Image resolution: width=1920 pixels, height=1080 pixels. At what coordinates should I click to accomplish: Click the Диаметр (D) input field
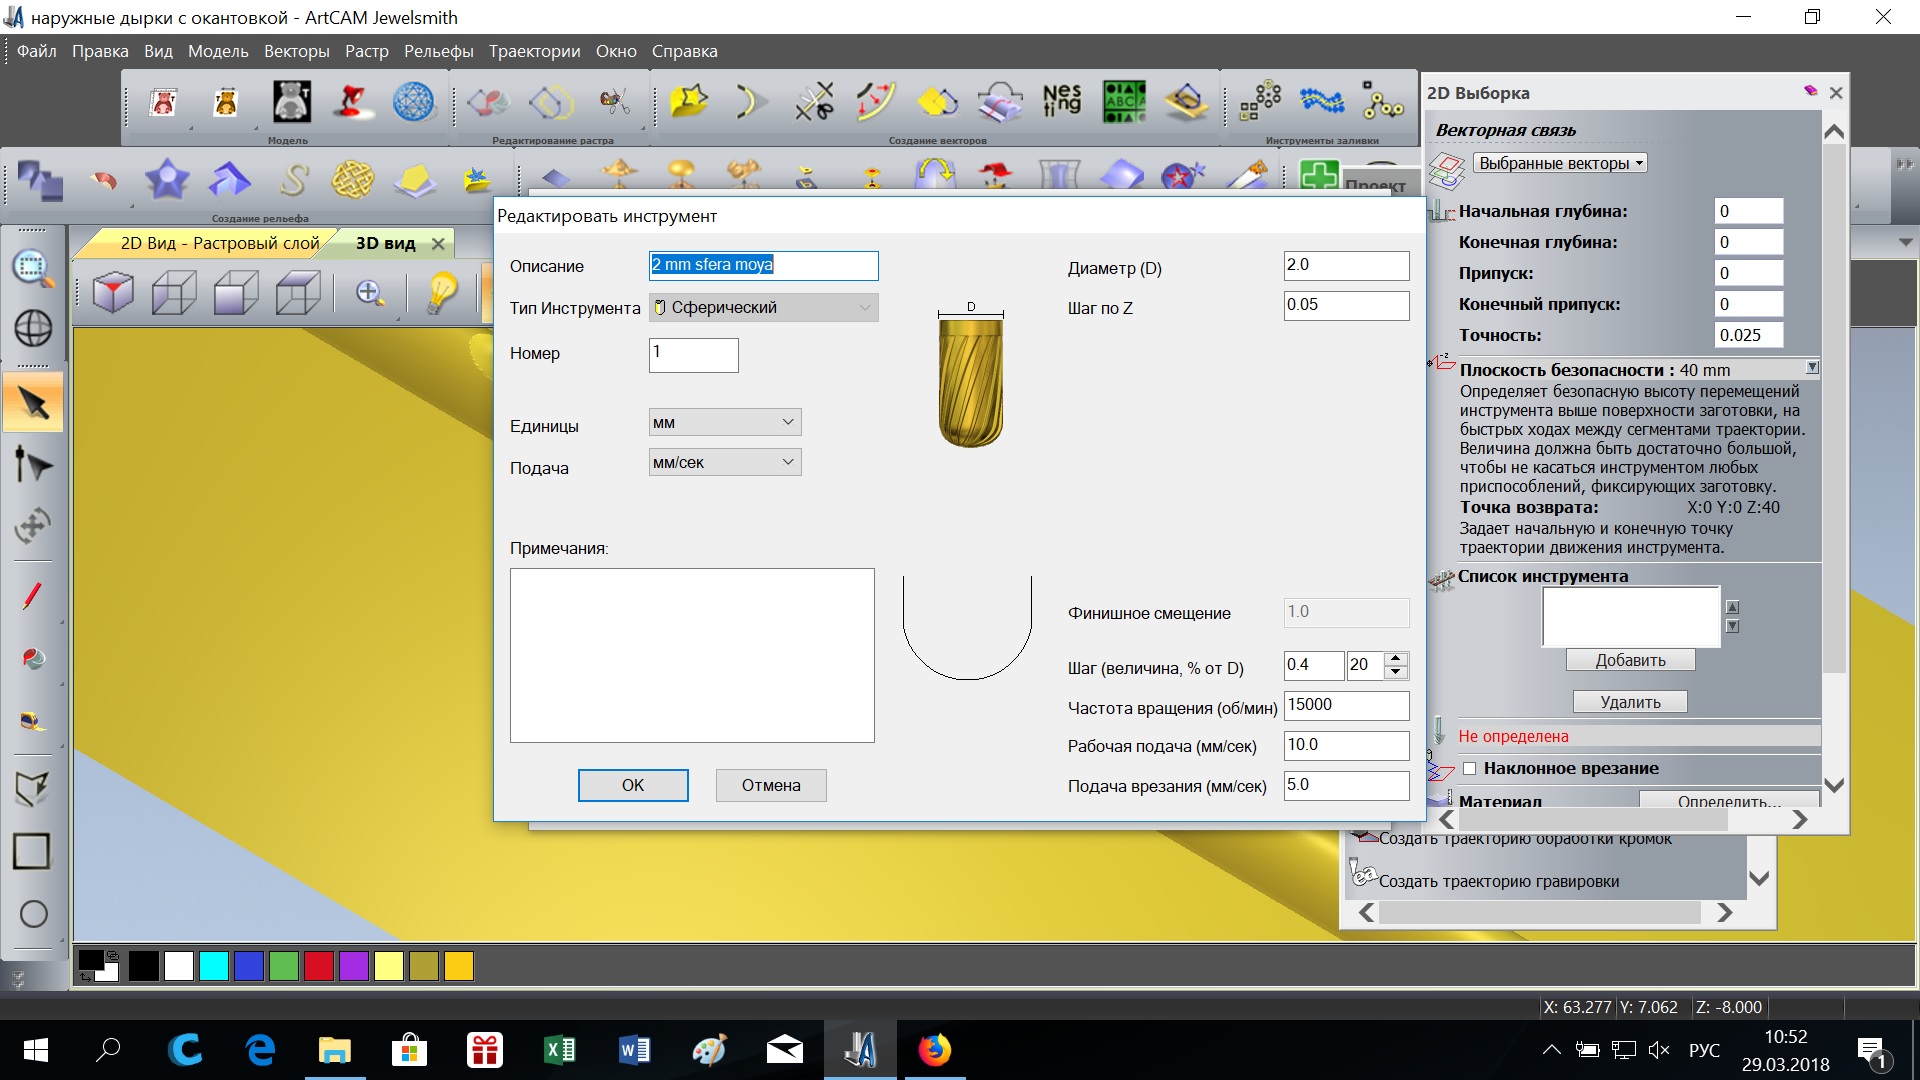pyautogui.click(x=1346, y=265)
